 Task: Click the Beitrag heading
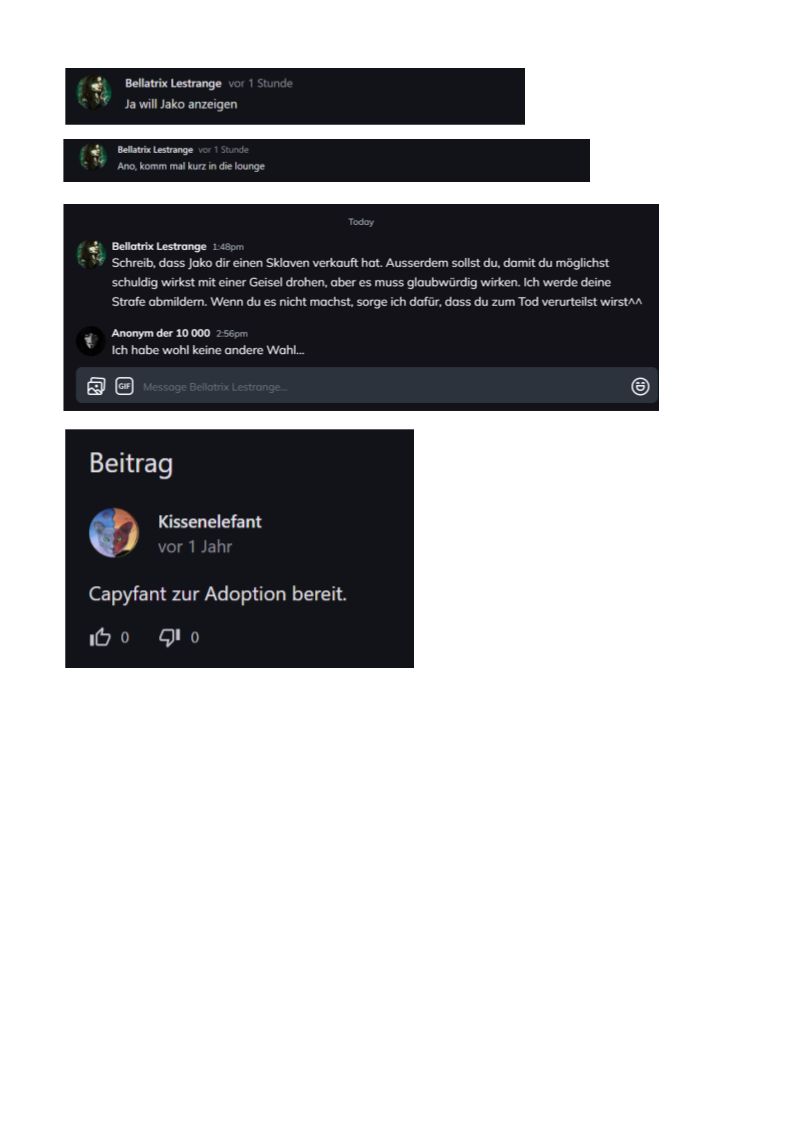[x=131, y=464]
